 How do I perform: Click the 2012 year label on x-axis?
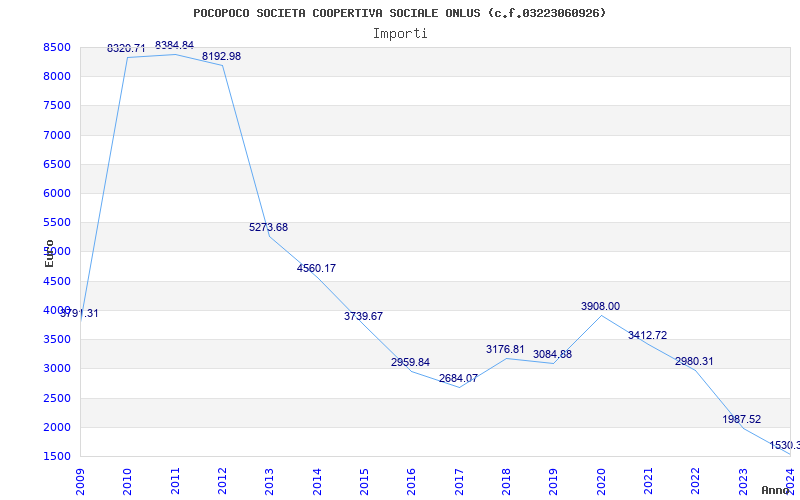222,482
